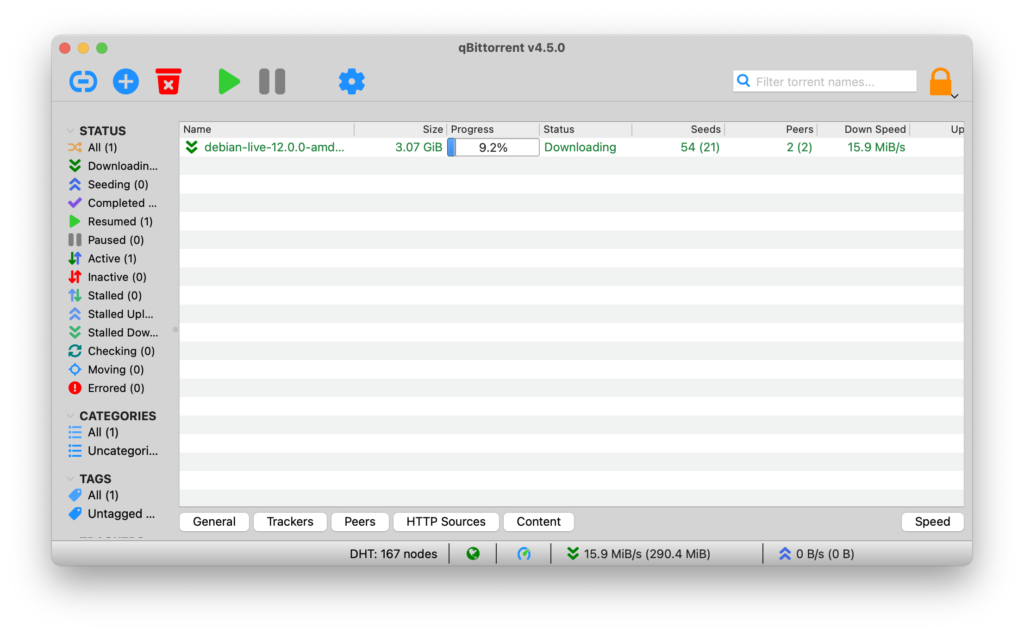This screenshot has height=634, width=1024.
Task: Sort by the Name column header
Action: (x=267, y=129)
